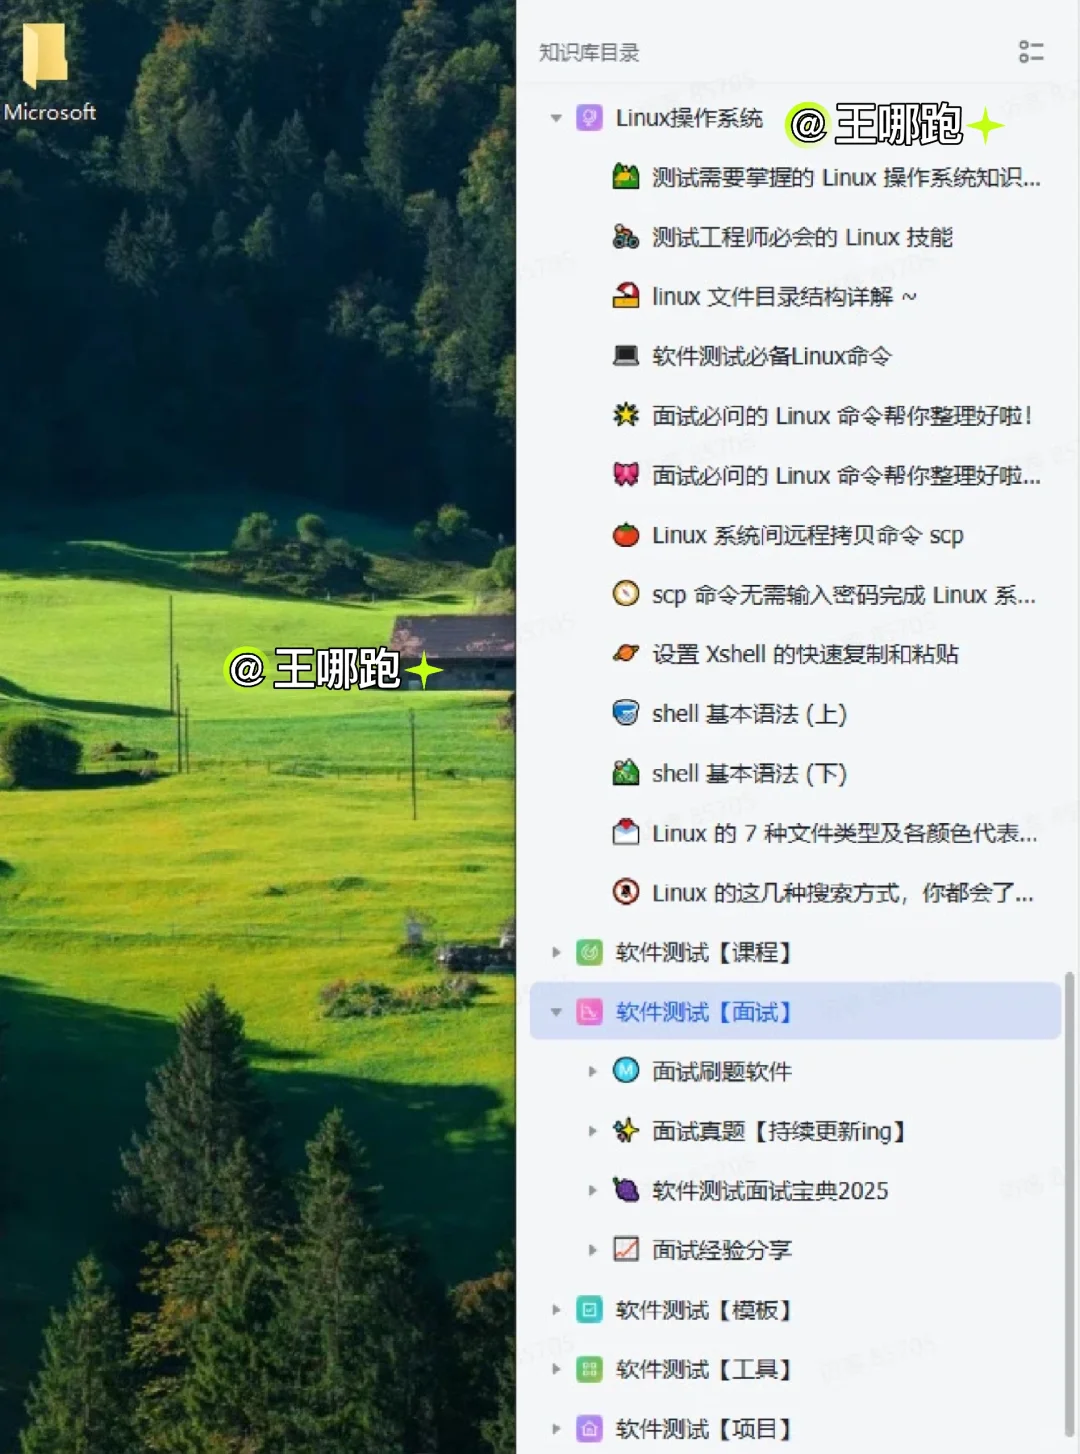Collapse the Linux操作系统 section
This screenshot has height=1454, width=1080.
556,117
